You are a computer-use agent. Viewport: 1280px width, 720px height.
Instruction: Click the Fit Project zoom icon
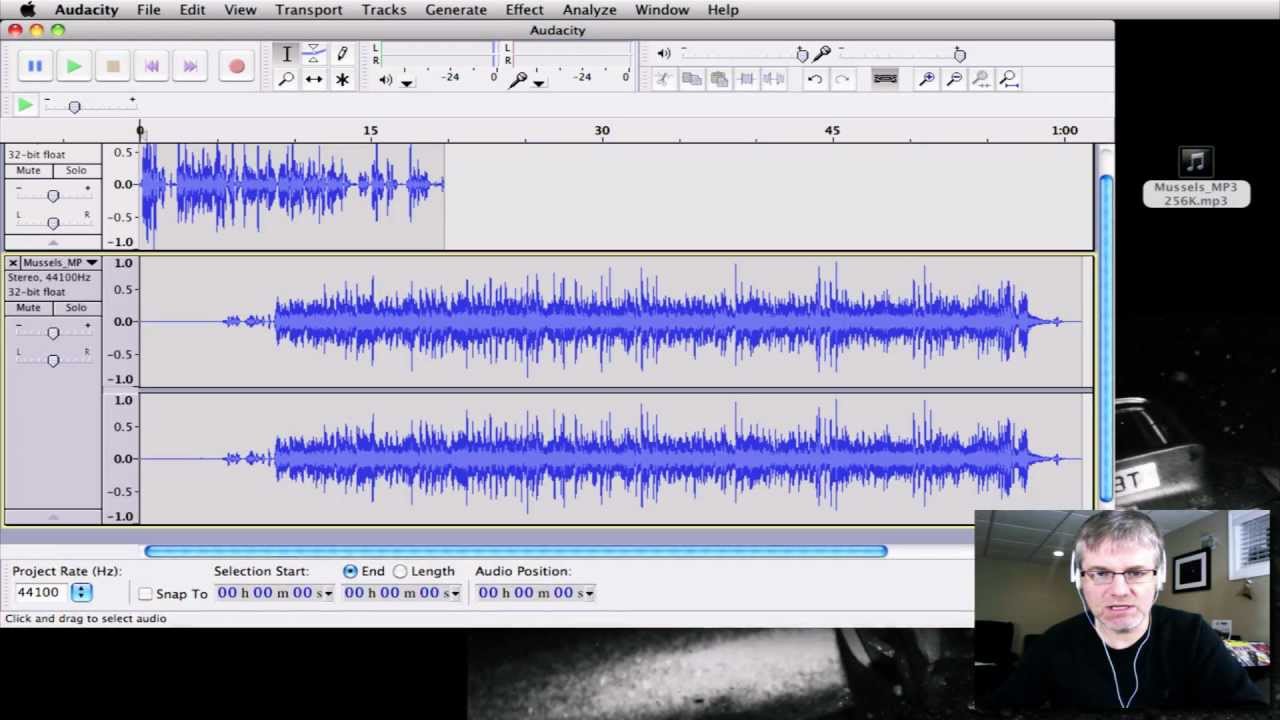point(1008,79)
